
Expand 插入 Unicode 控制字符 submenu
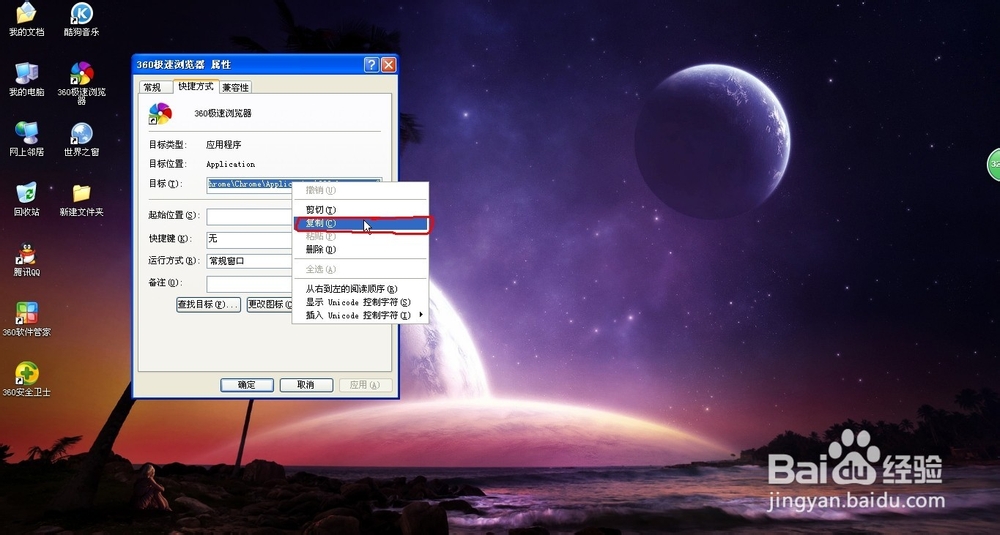click(360, 315)
